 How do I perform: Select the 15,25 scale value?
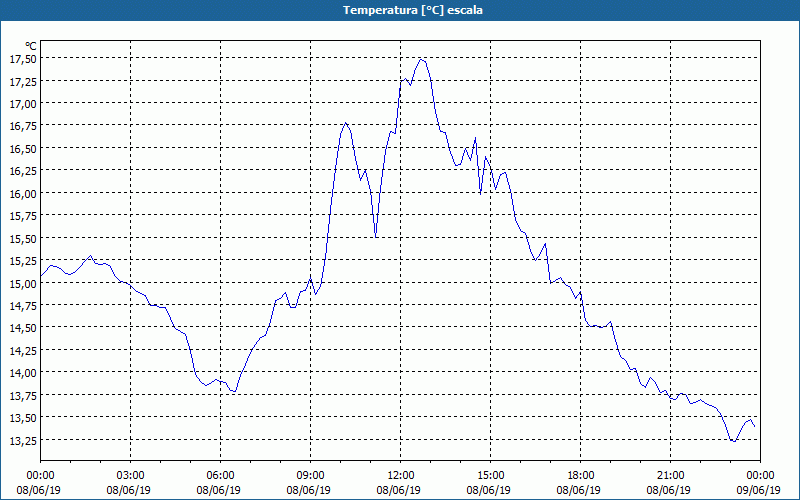pyautogui.click(x=23, y=261)
